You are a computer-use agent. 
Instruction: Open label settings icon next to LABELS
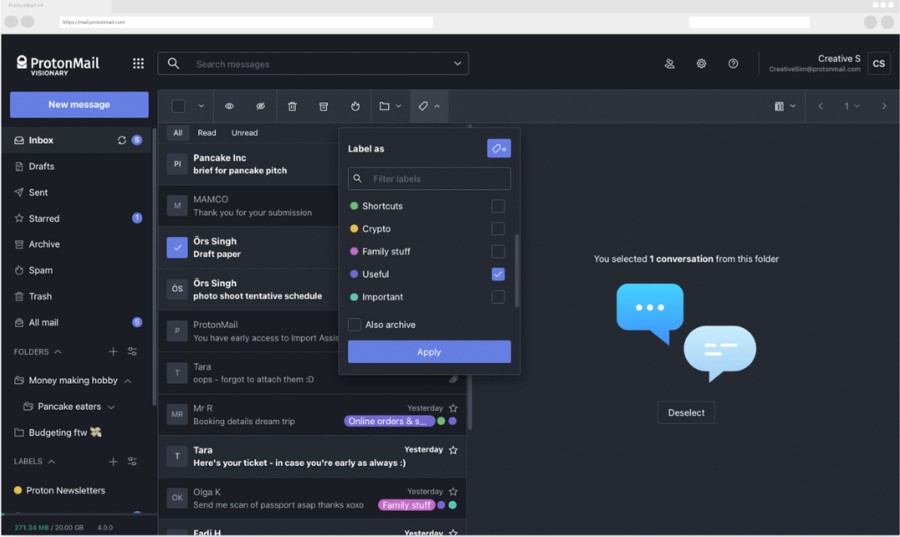click(132, 461)
